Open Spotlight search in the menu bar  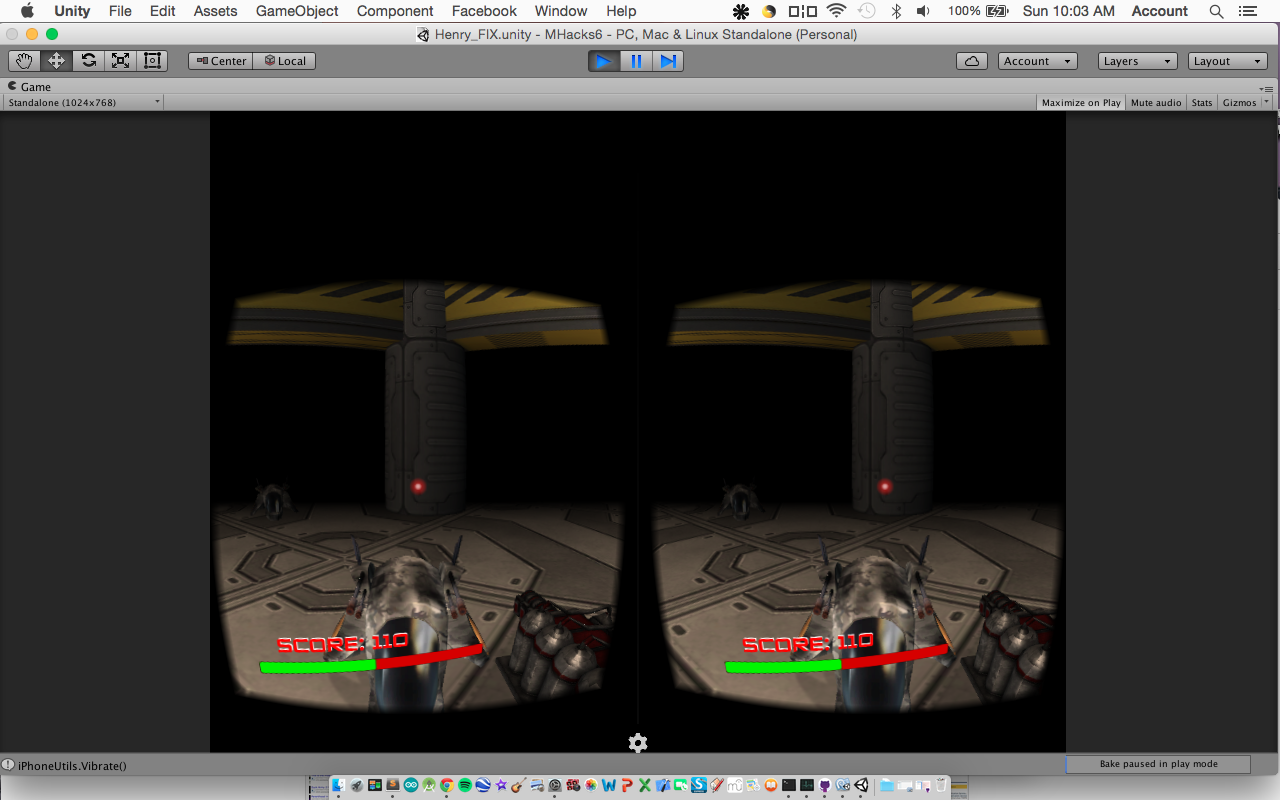1216,11
